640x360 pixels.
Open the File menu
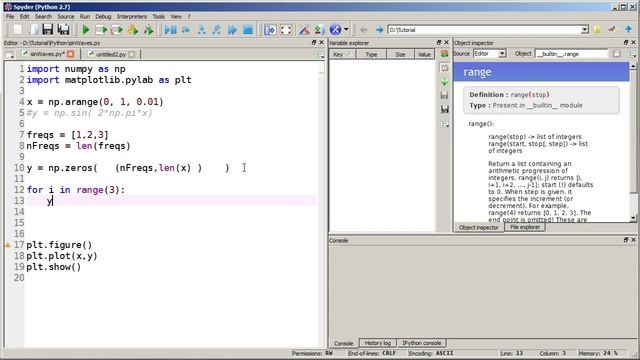click(10, 16)
